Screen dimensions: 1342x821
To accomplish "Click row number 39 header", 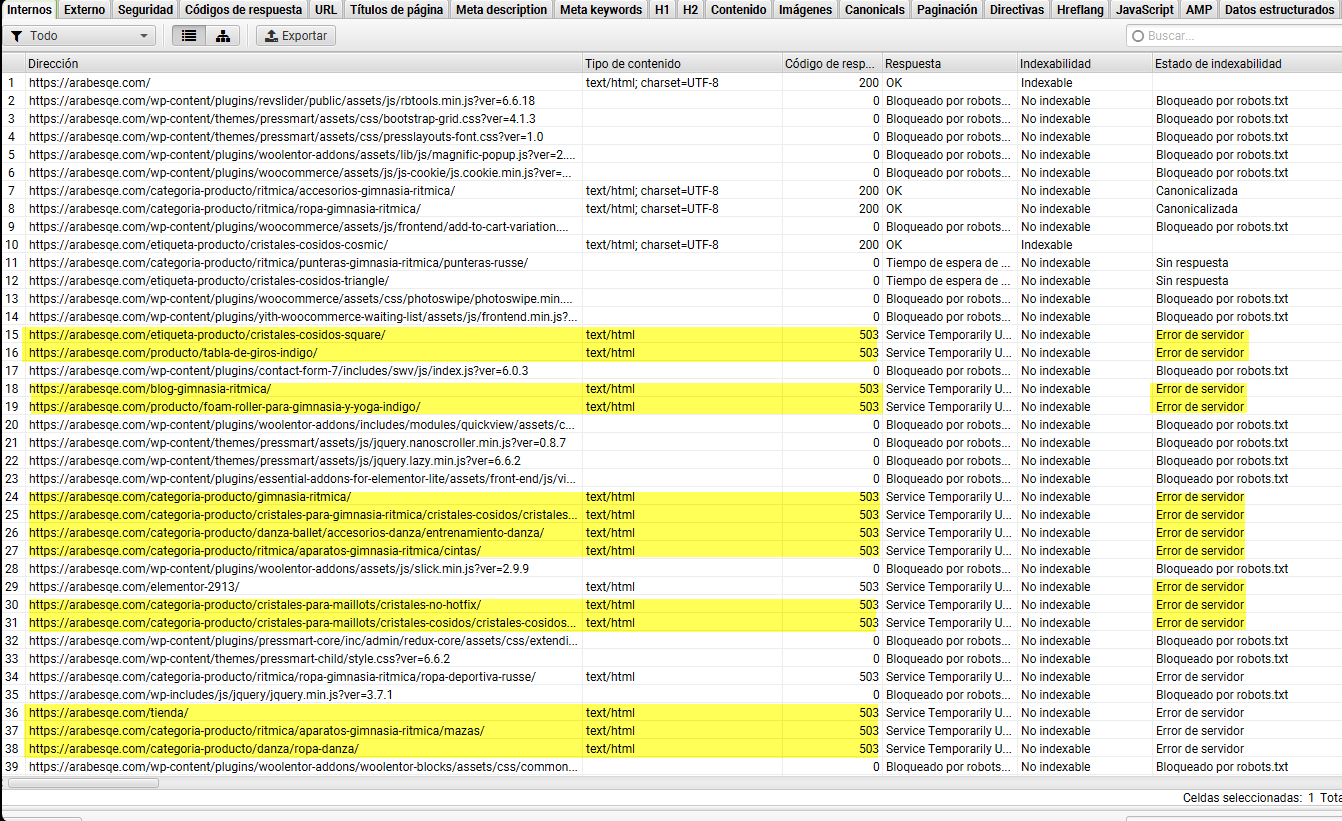I will 12,767.
